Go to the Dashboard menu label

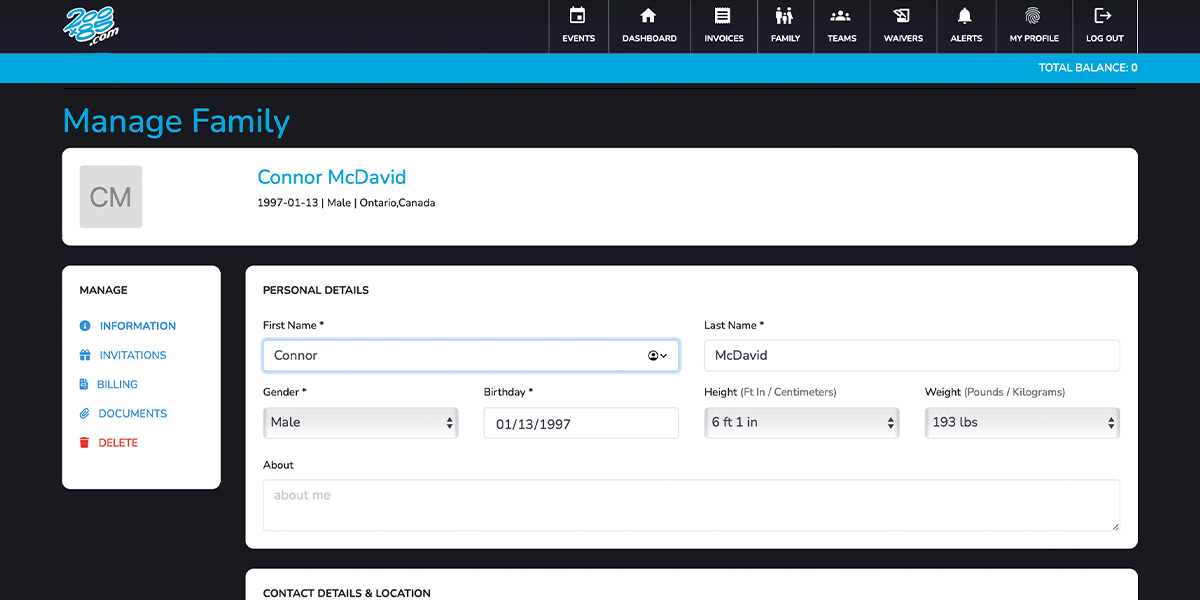click(x=649, y=39)
